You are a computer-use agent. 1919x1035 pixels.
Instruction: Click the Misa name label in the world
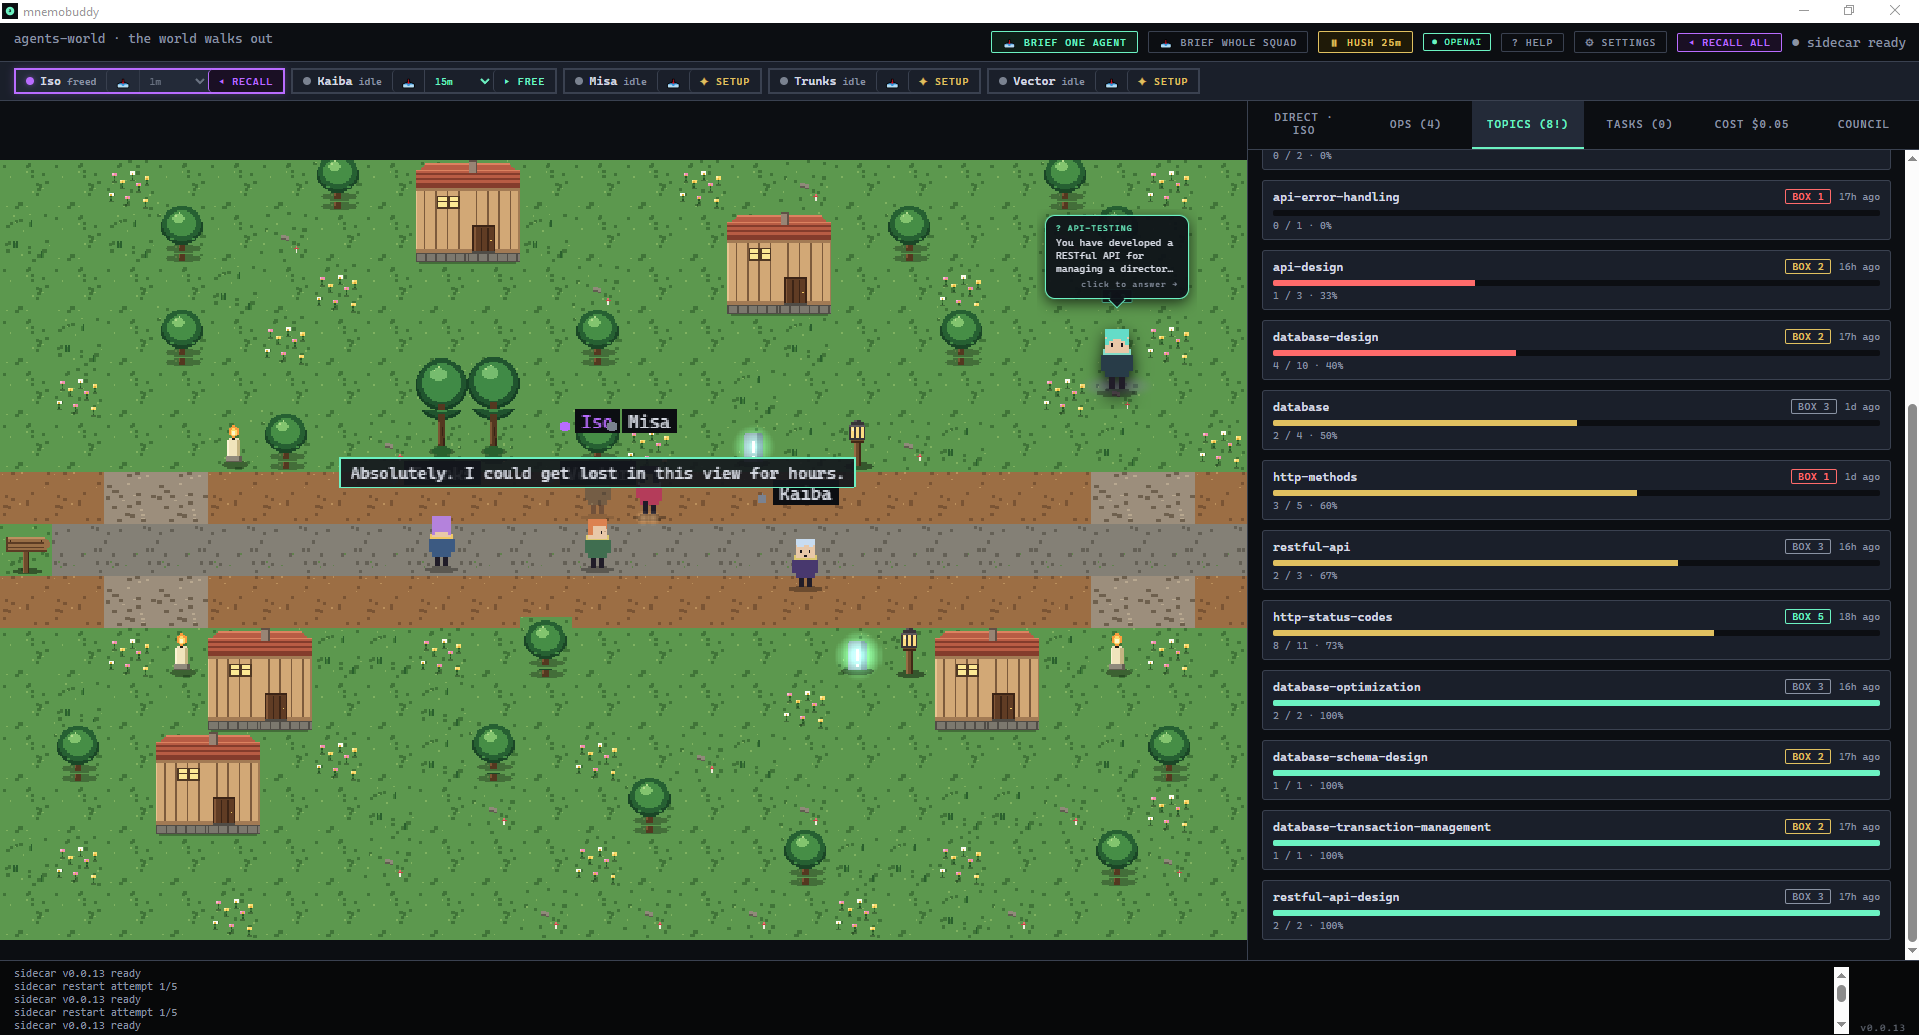[x=649, y=422]
